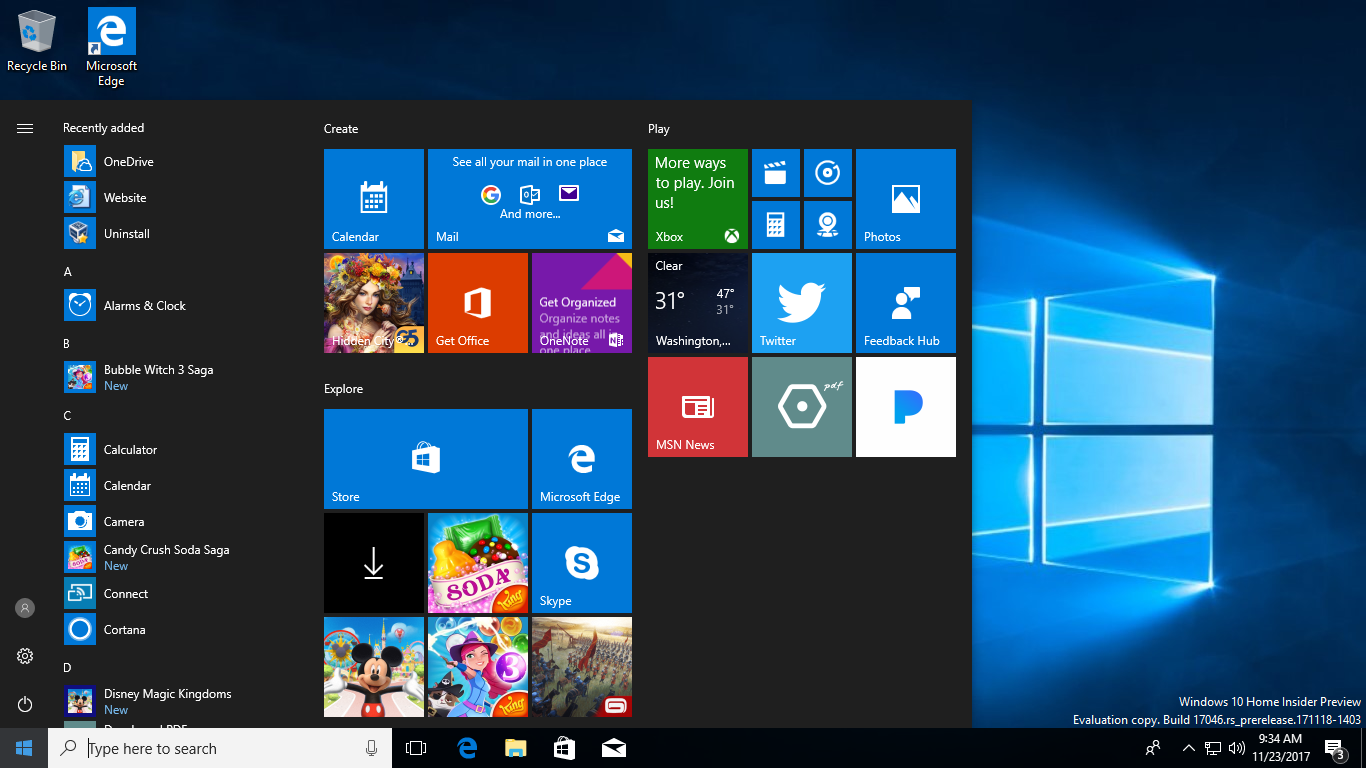
Task: Open the small Calculator tile
Action: point(776,225)
